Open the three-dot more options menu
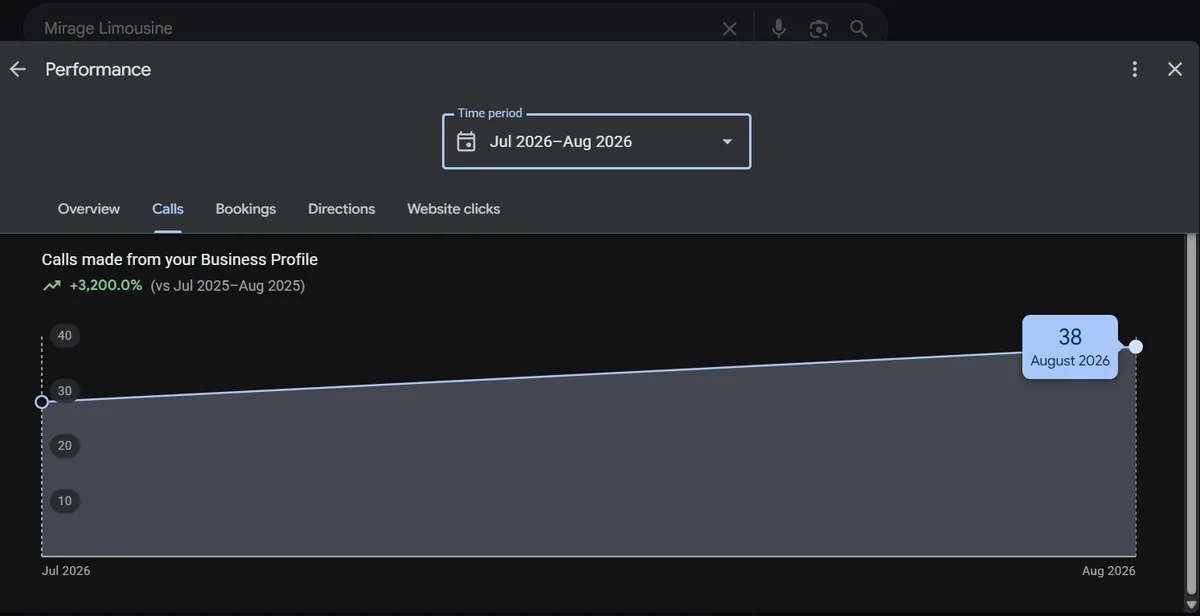Screen dimensions: 1200x616 (x=1134, y=69)
